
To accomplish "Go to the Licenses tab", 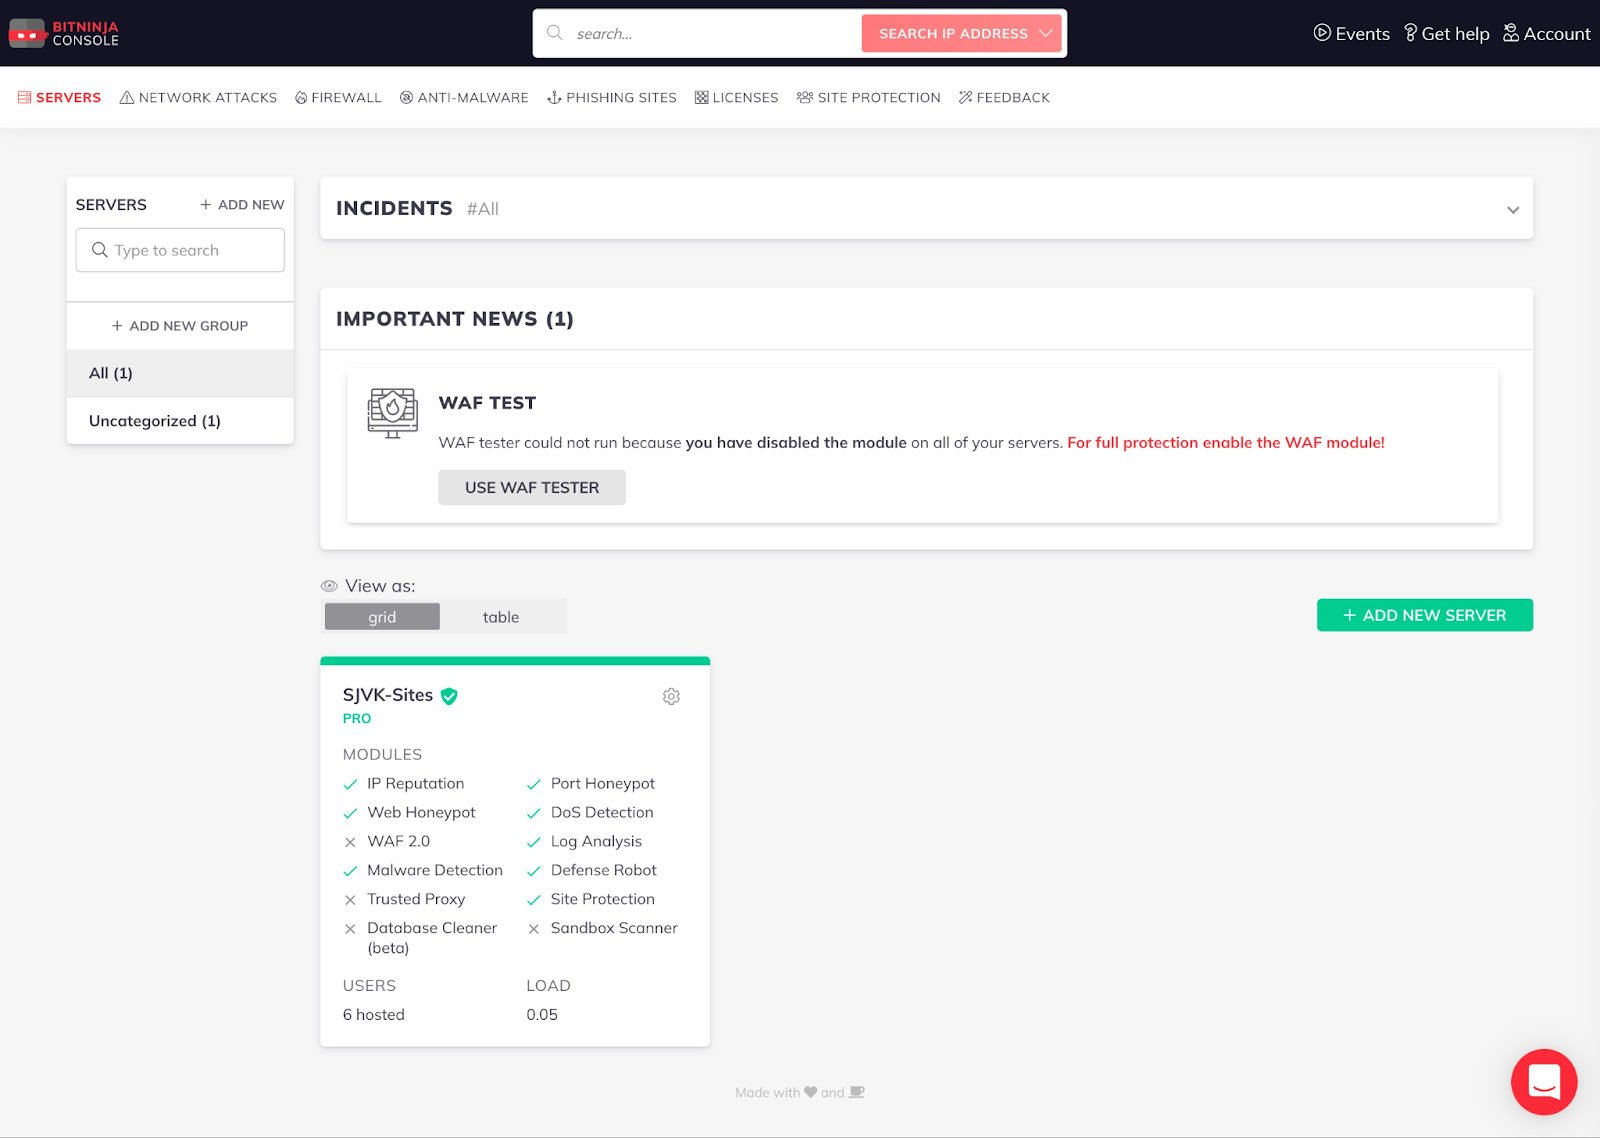I will click(737, 97).
